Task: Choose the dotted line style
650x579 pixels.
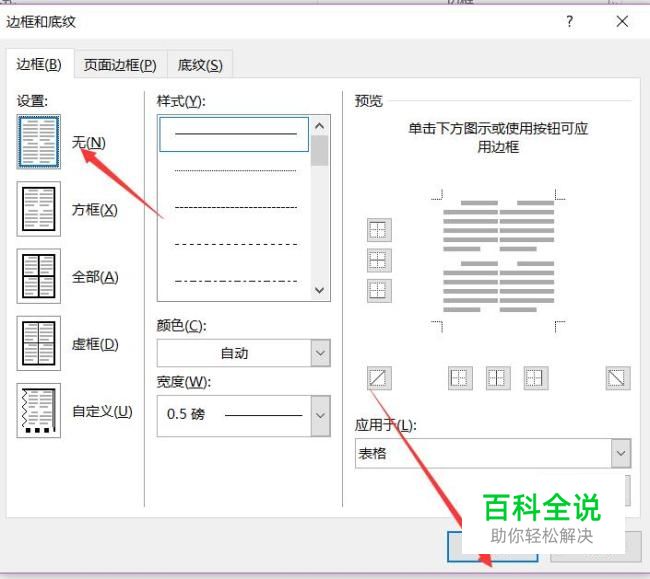Action: [x=235, y=171]
